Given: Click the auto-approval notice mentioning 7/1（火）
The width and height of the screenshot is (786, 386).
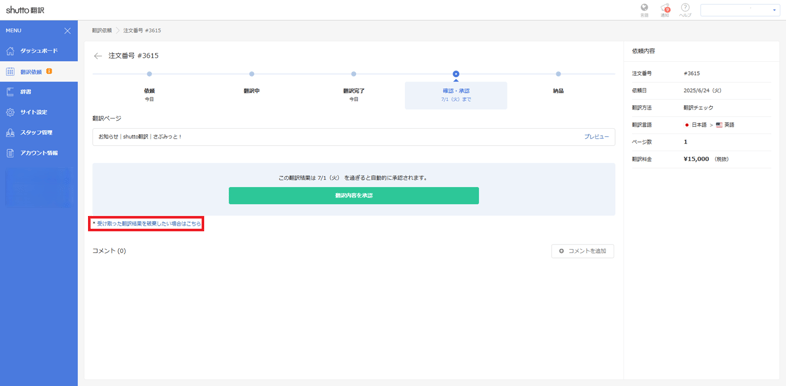Looking at the screenshot, I should [x=353, y=177].
